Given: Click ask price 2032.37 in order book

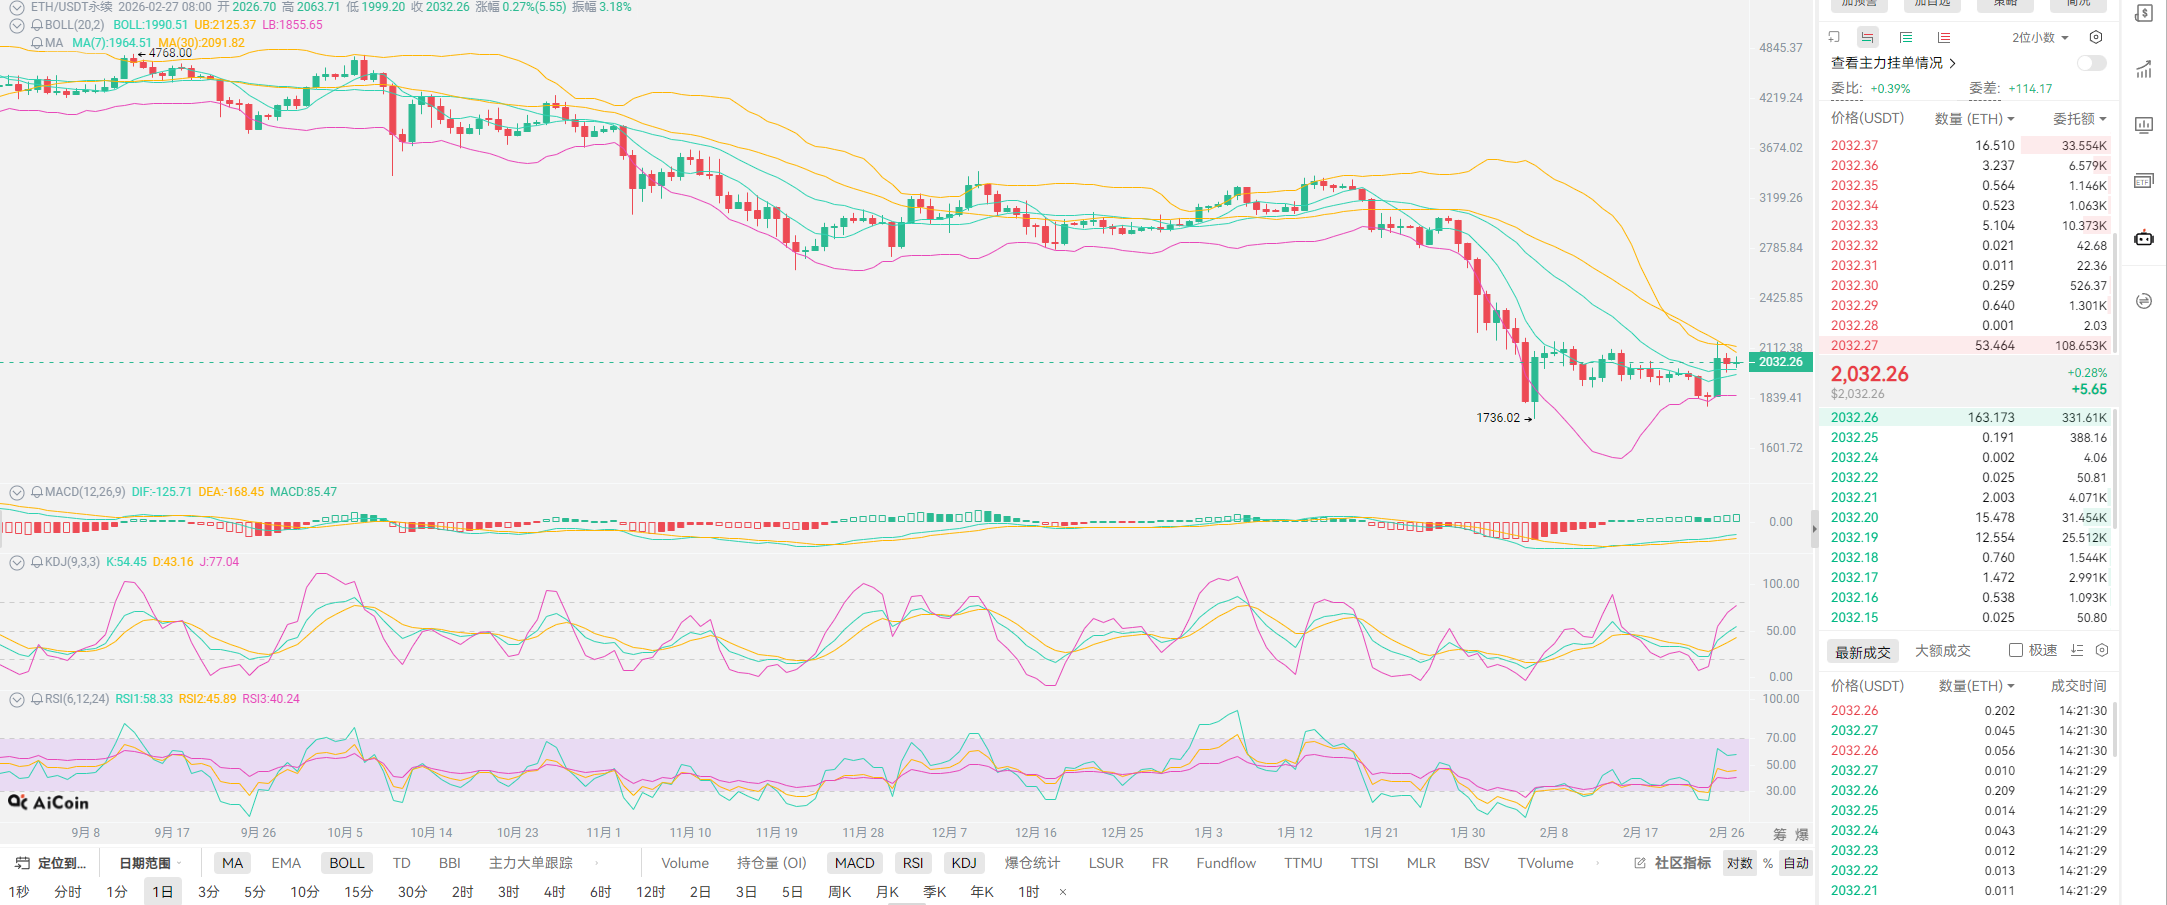Looking at the screenshot, I should [1854, 145].
